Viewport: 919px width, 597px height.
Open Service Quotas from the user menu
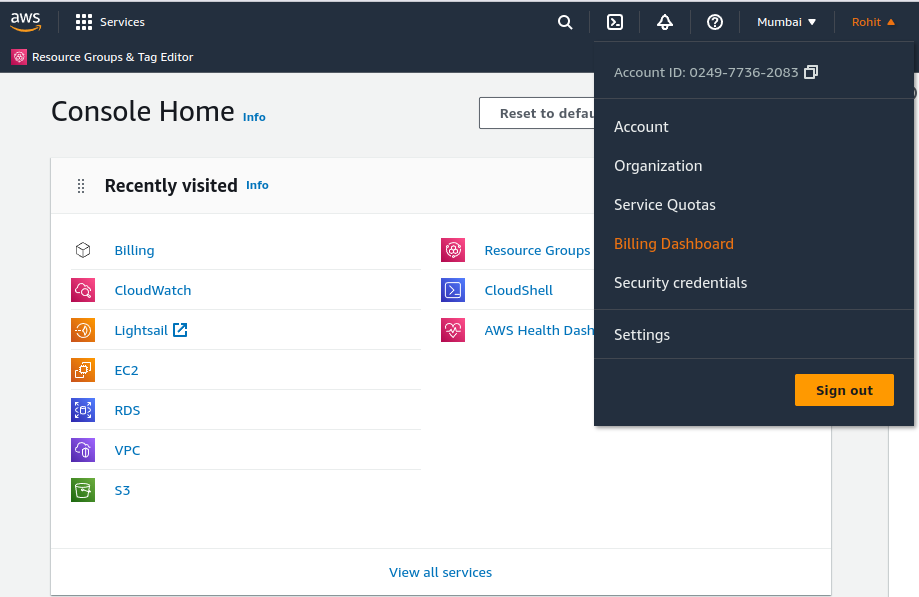pos(665,204)
